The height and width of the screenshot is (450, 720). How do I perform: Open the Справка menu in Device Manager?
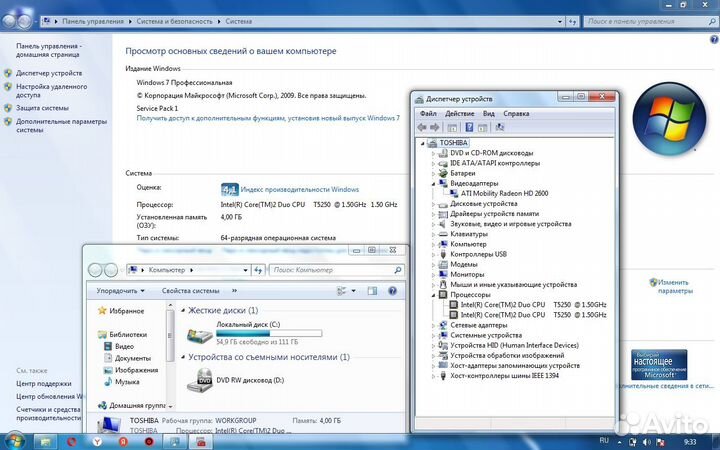click(516, 113)
